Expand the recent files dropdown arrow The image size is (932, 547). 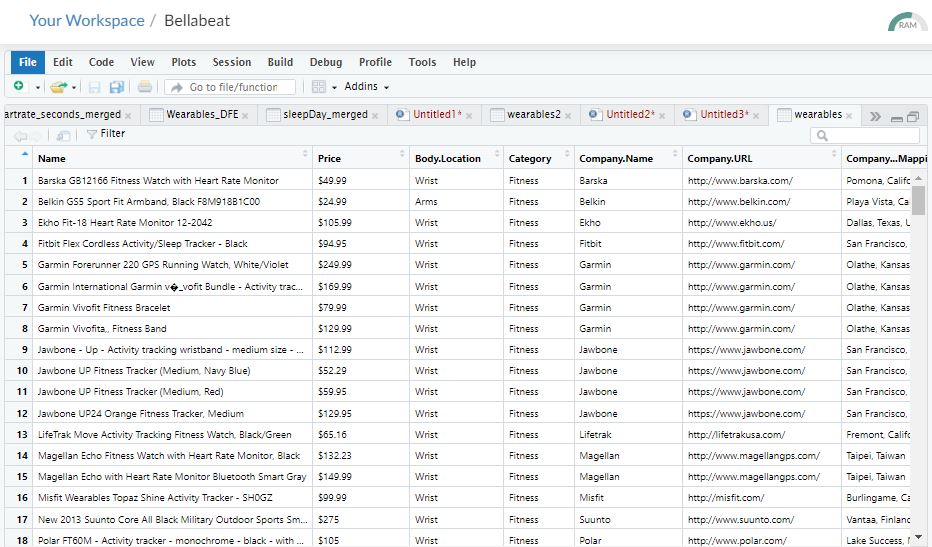click(x=74, y=87)
